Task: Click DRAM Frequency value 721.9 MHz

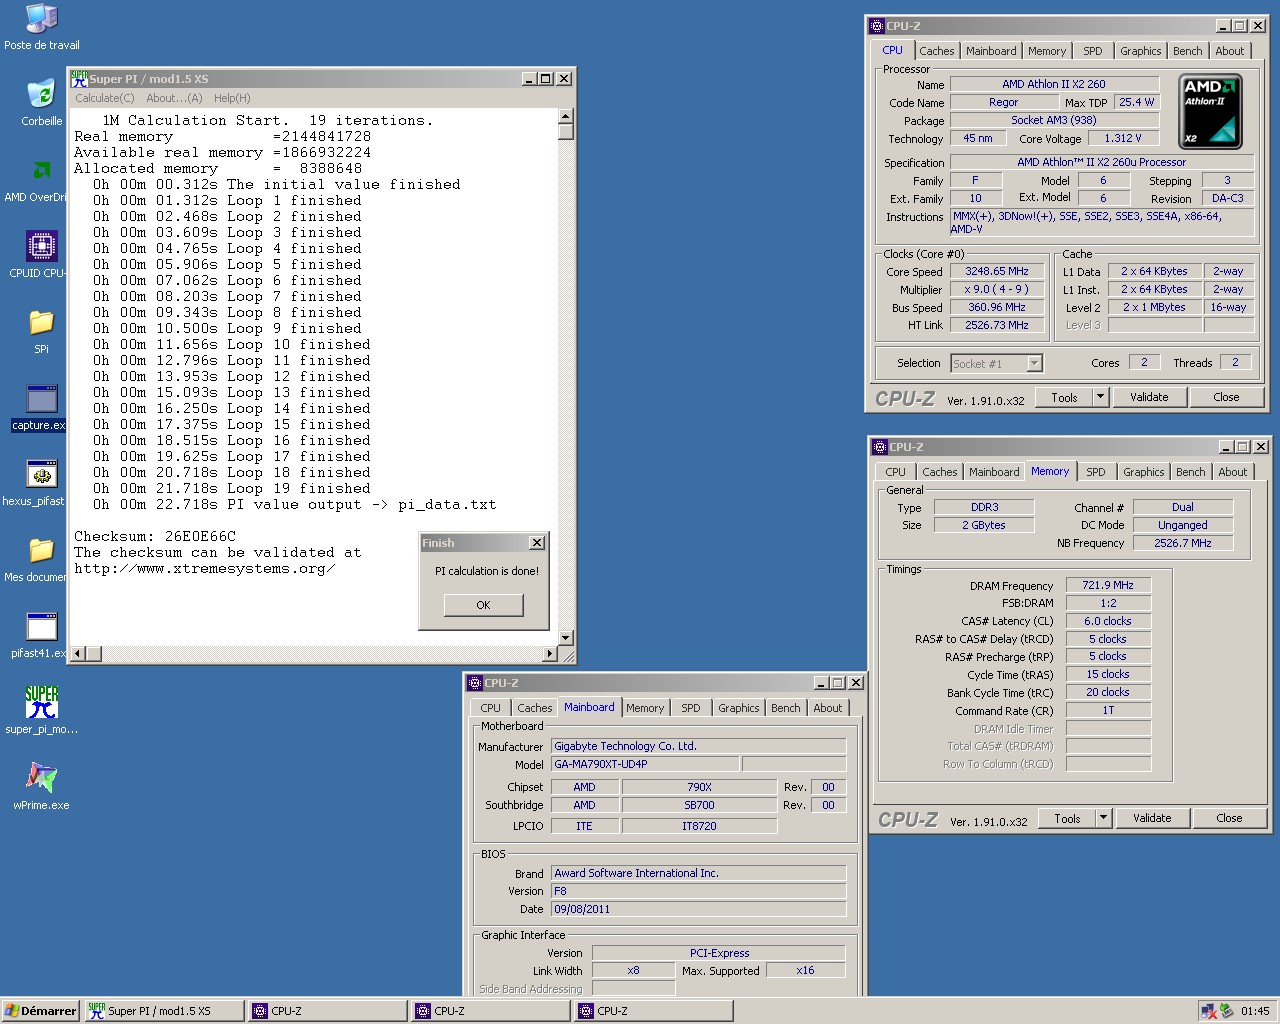Action: point(1108,585)
